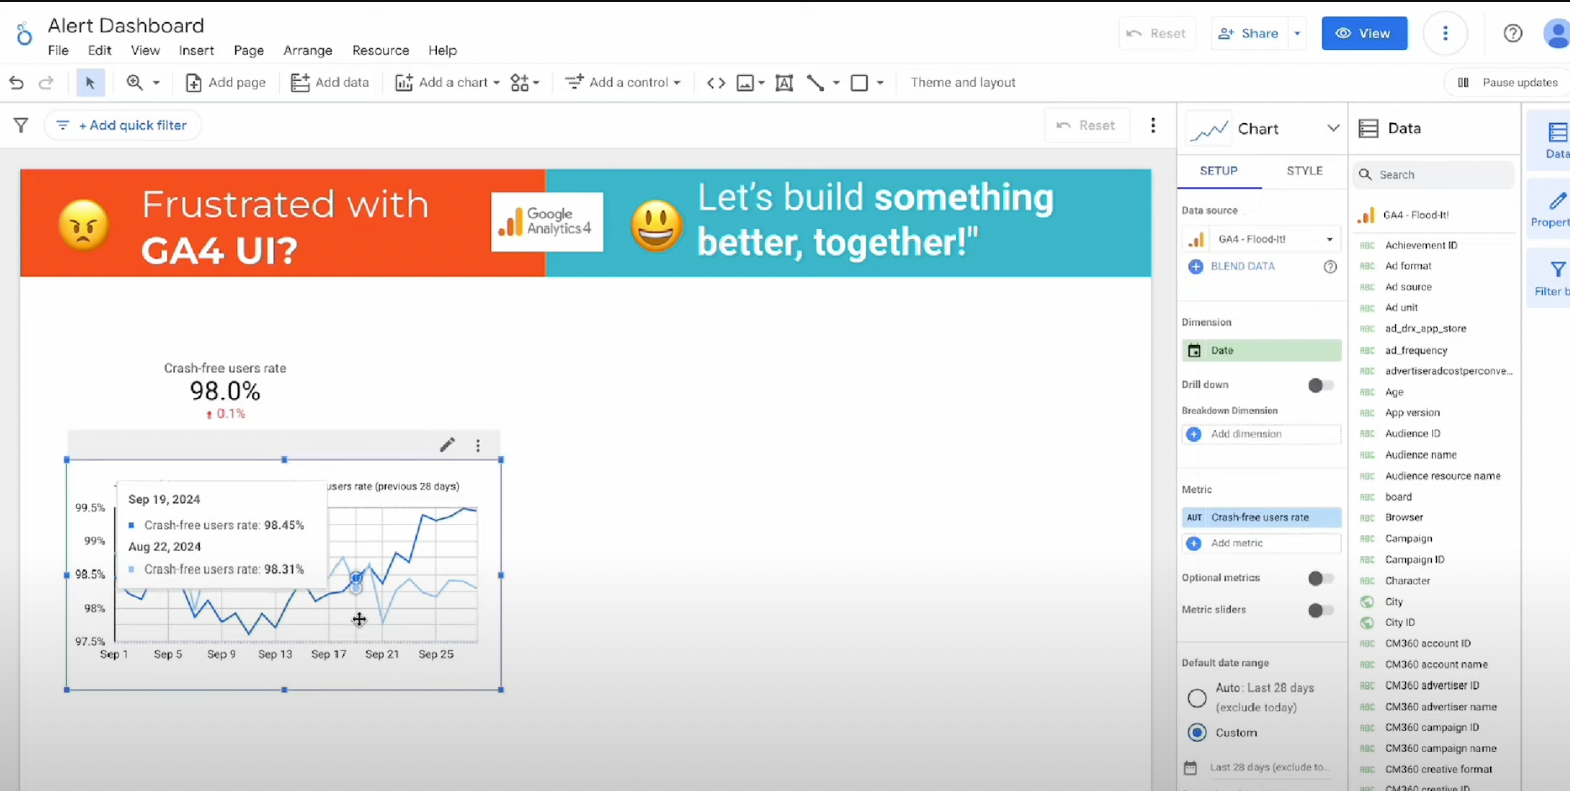1570x791 pixels.
Task: Click the Crash-free users rate 98.0% scorecard
Action: click(x=225, y=391)
